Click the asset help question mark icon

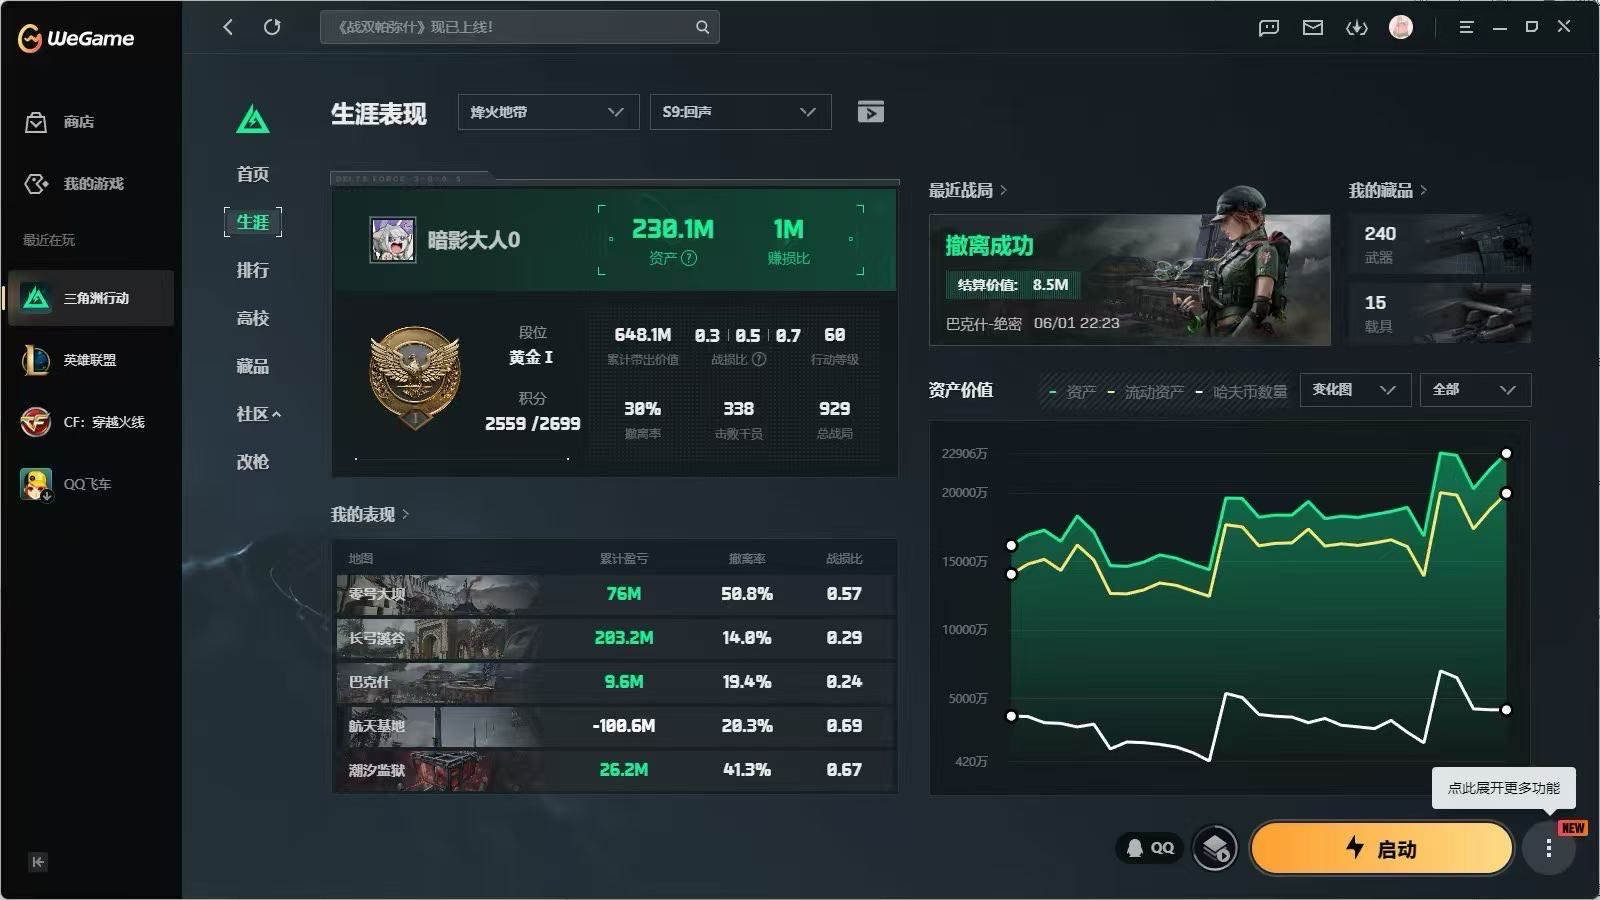(x=690, y=258)
